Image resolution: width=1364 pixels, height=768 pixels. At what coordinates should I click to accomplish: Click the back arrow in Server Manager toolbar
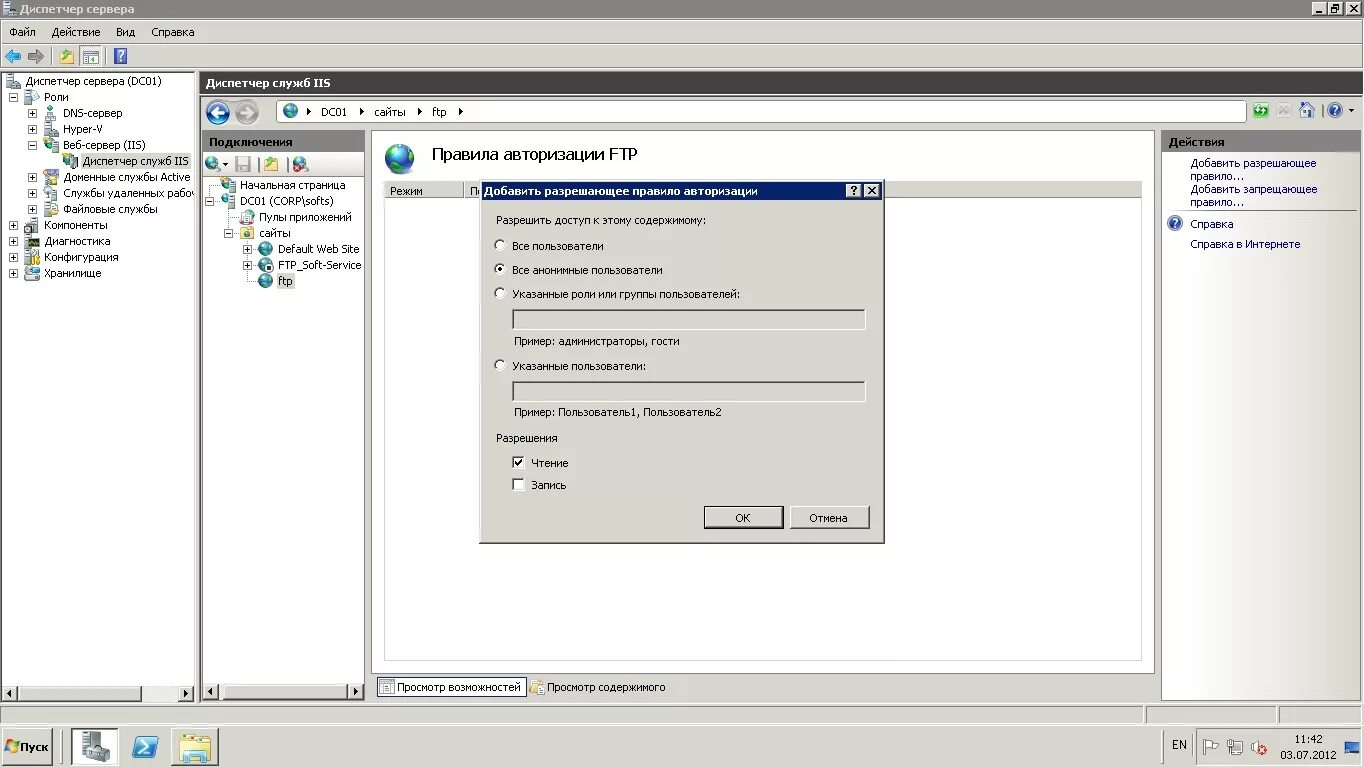(x=13, y=56)
